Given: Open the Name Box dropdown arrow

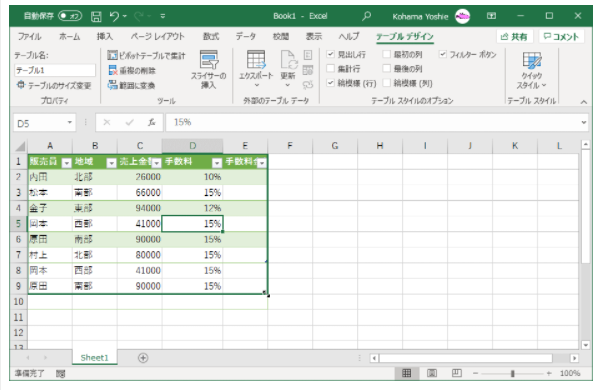Looking at the screenshot, I should (70, 123).
